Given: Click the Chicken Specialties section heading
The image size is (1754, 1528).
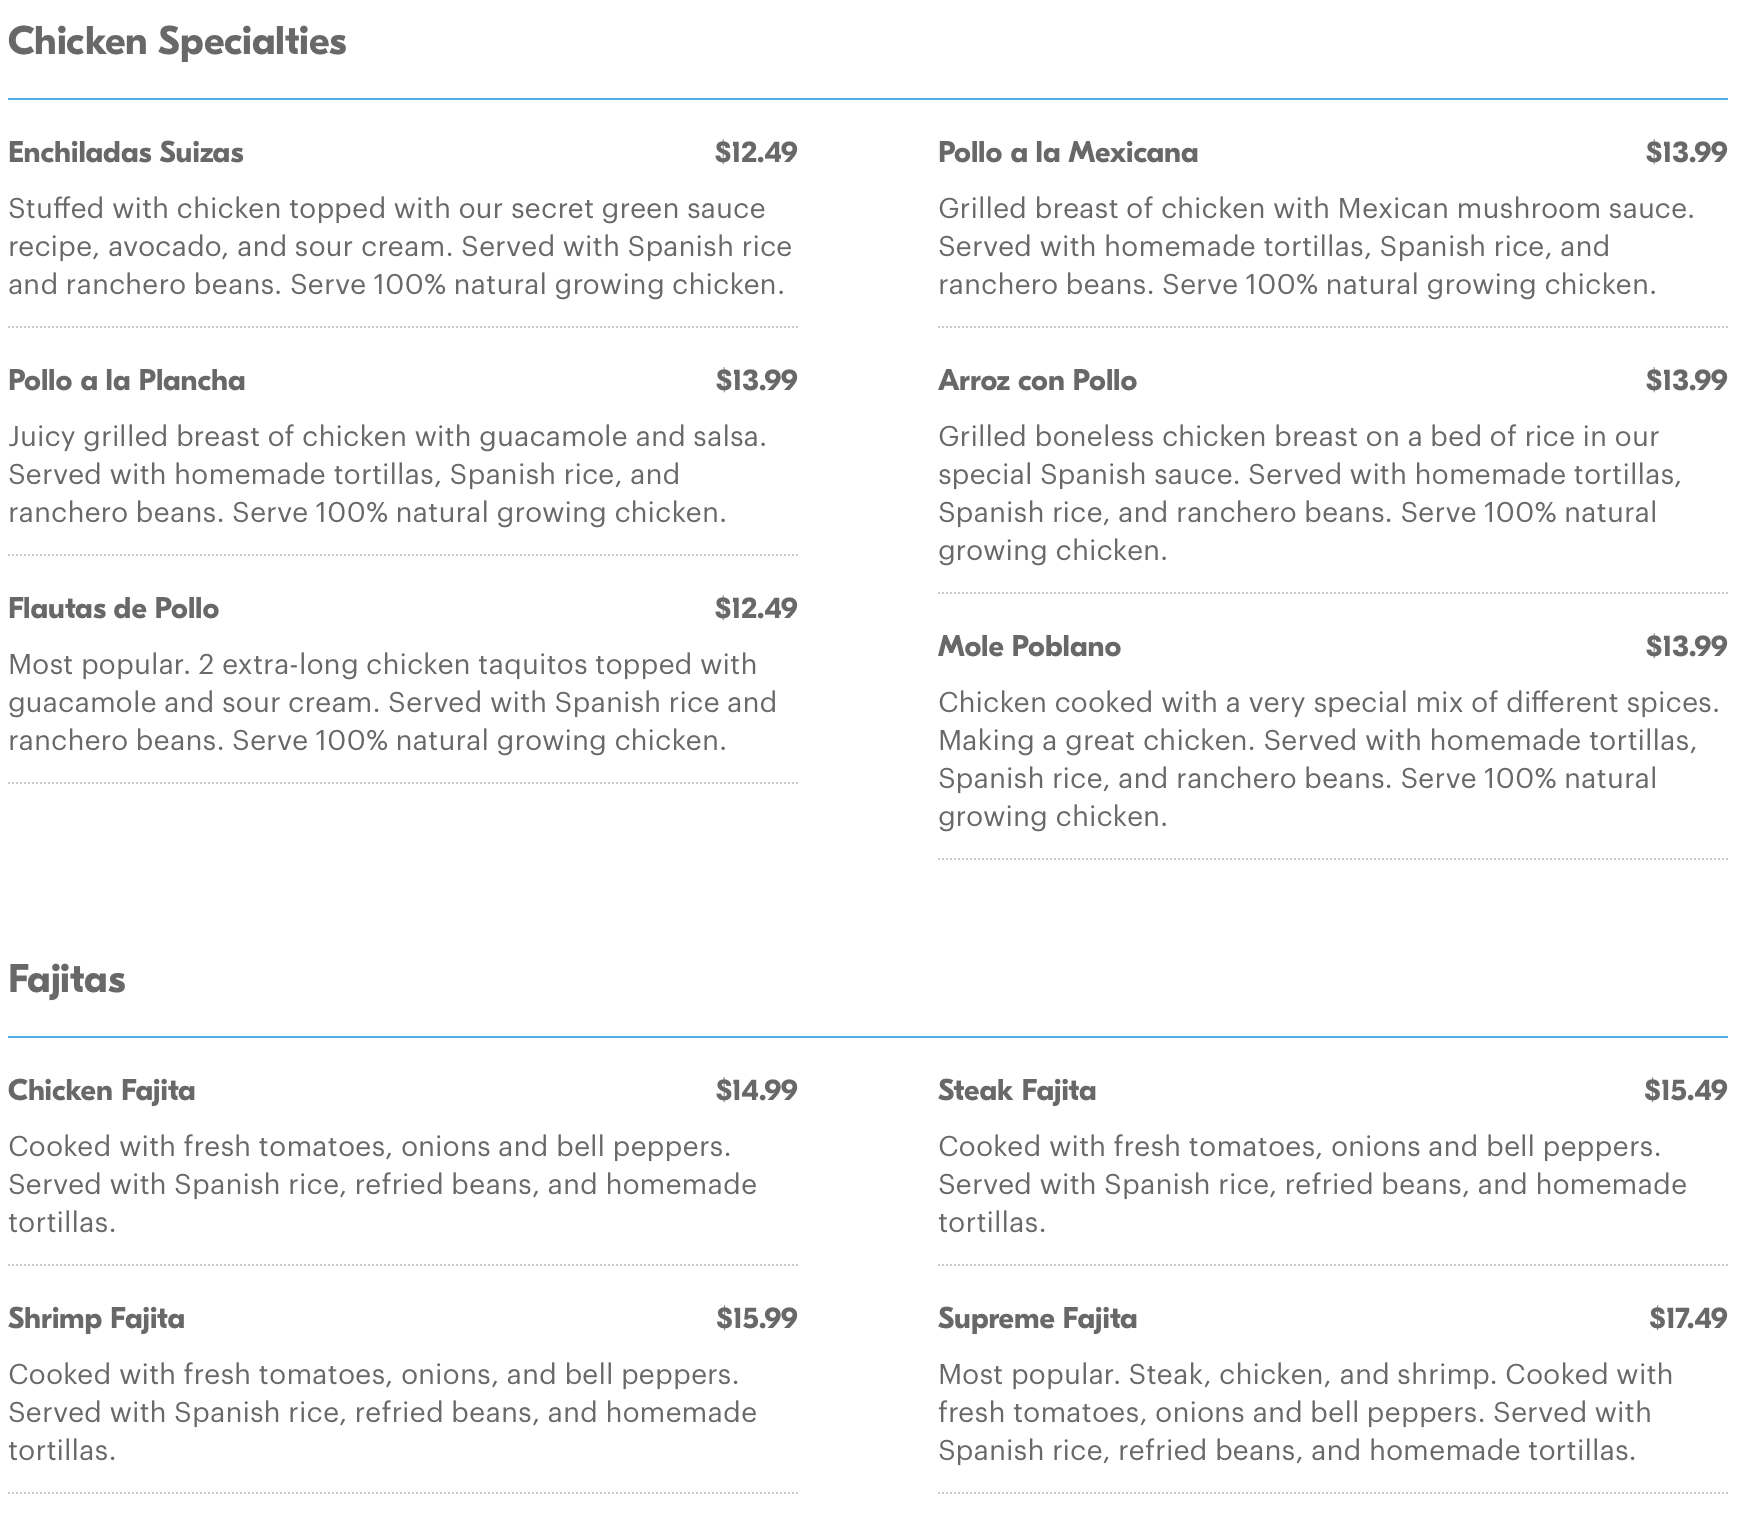Looking at the screenshot, I should (177, 41).
